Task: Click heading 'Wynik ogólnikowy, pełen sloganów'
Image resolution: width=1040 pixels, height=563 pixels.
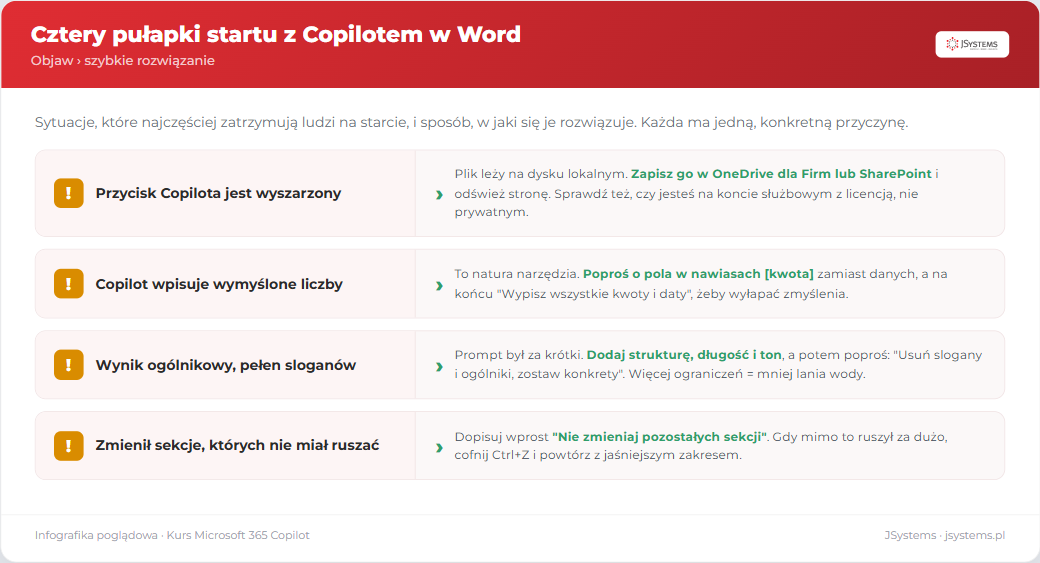Action: 226,365
